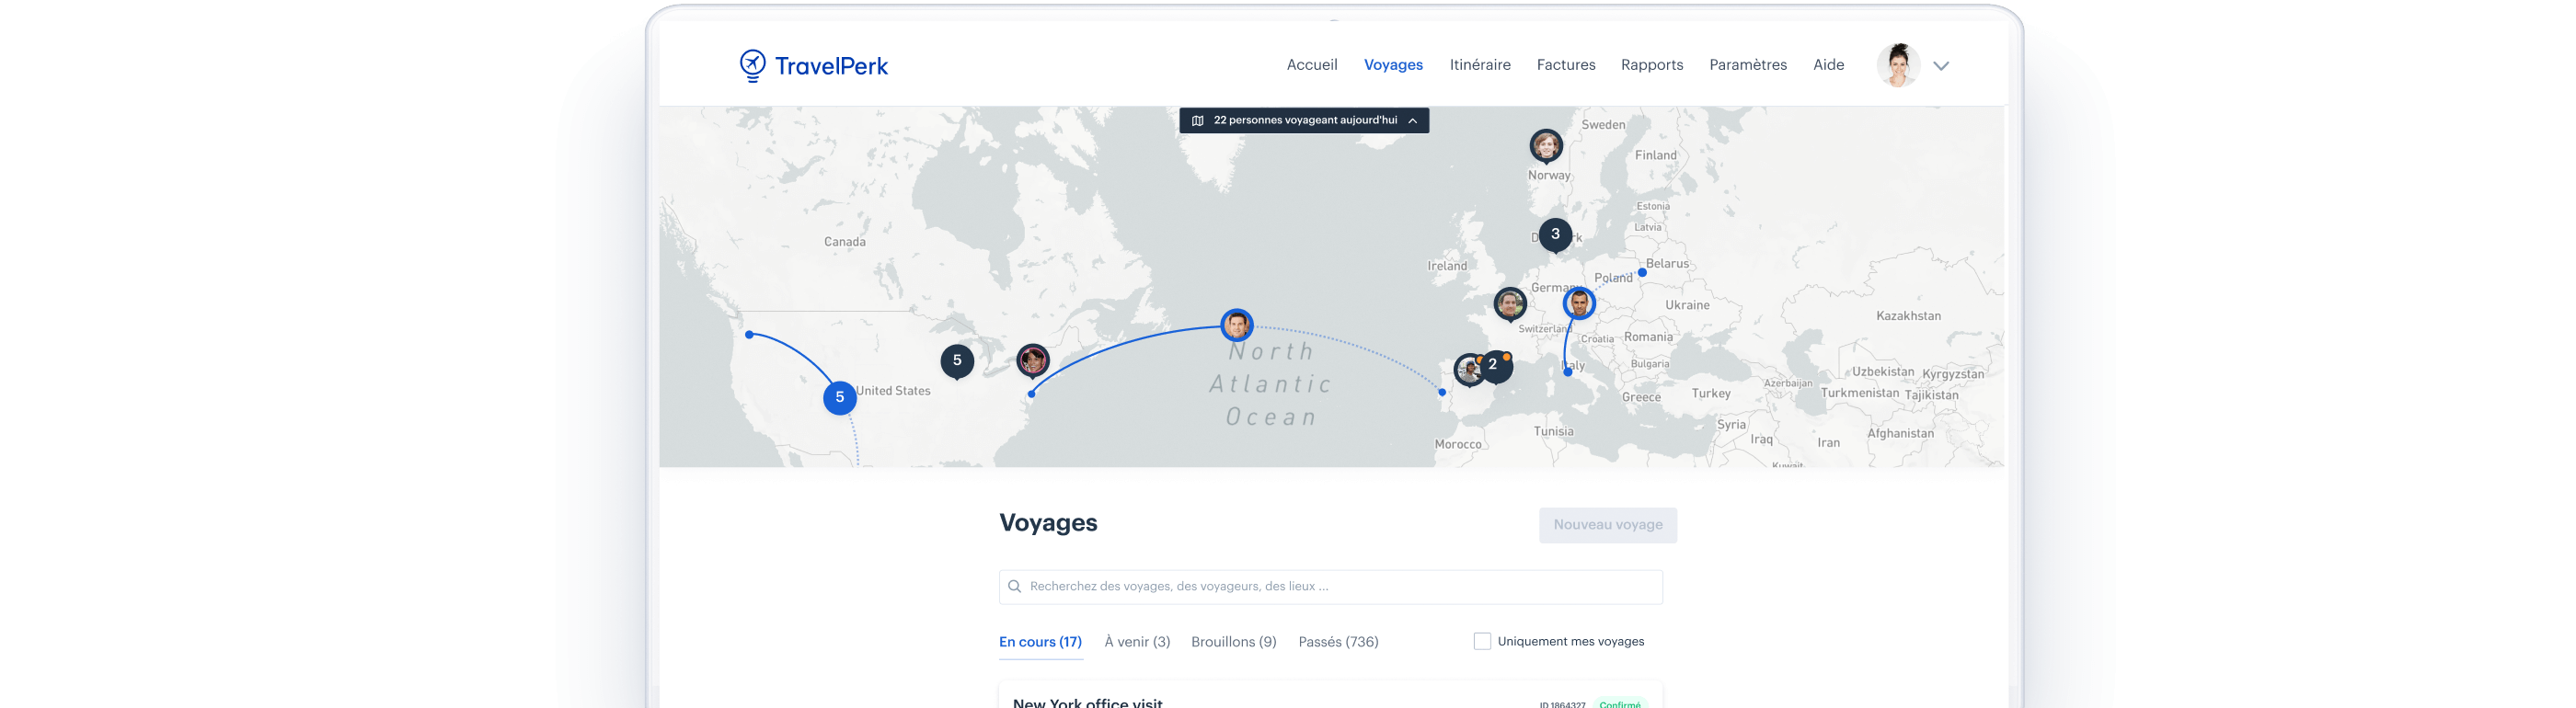Open the Accueil page

1311,65
